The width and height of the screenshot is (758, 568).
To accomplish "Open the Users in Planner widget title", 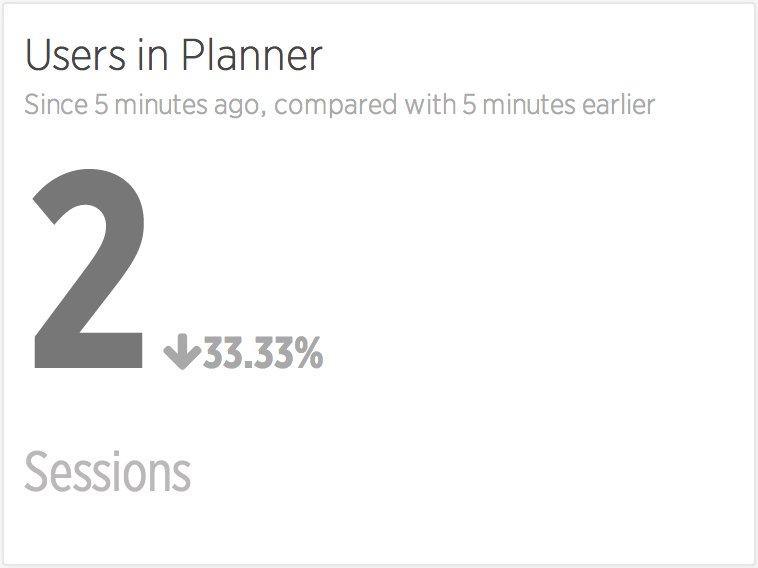I will coord(174,55).
